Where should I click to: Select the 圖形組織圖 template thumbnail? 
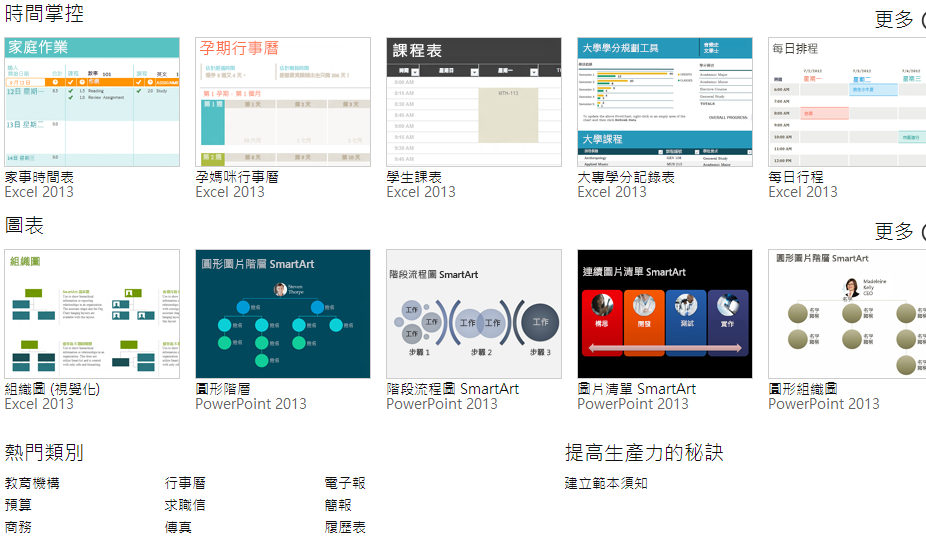pos(847,314)
